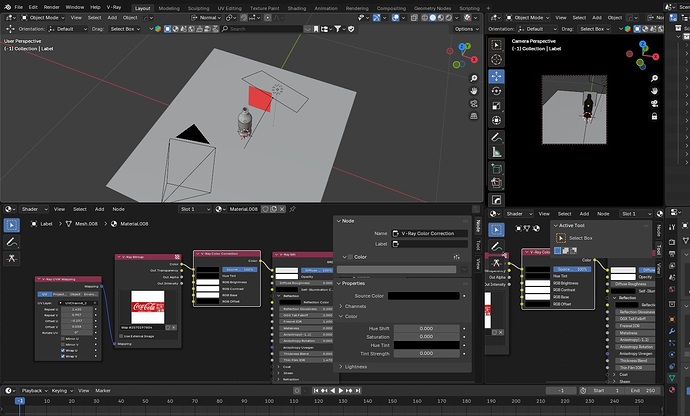Click pan hand icon in main 3D viewport

[473, 91]
